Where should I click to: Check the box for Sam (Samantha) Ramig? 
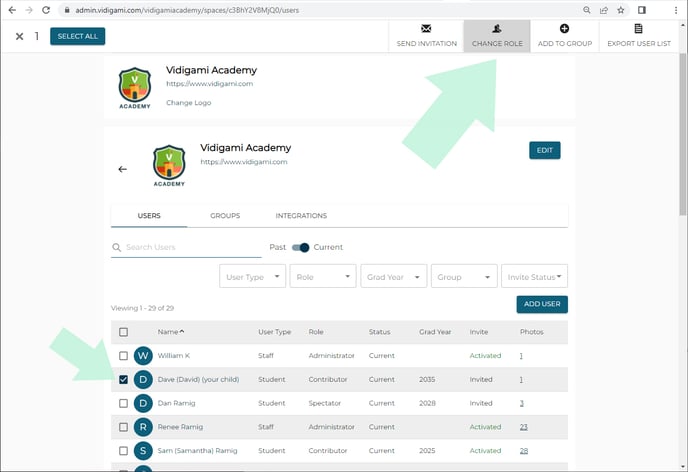[123, 451]
